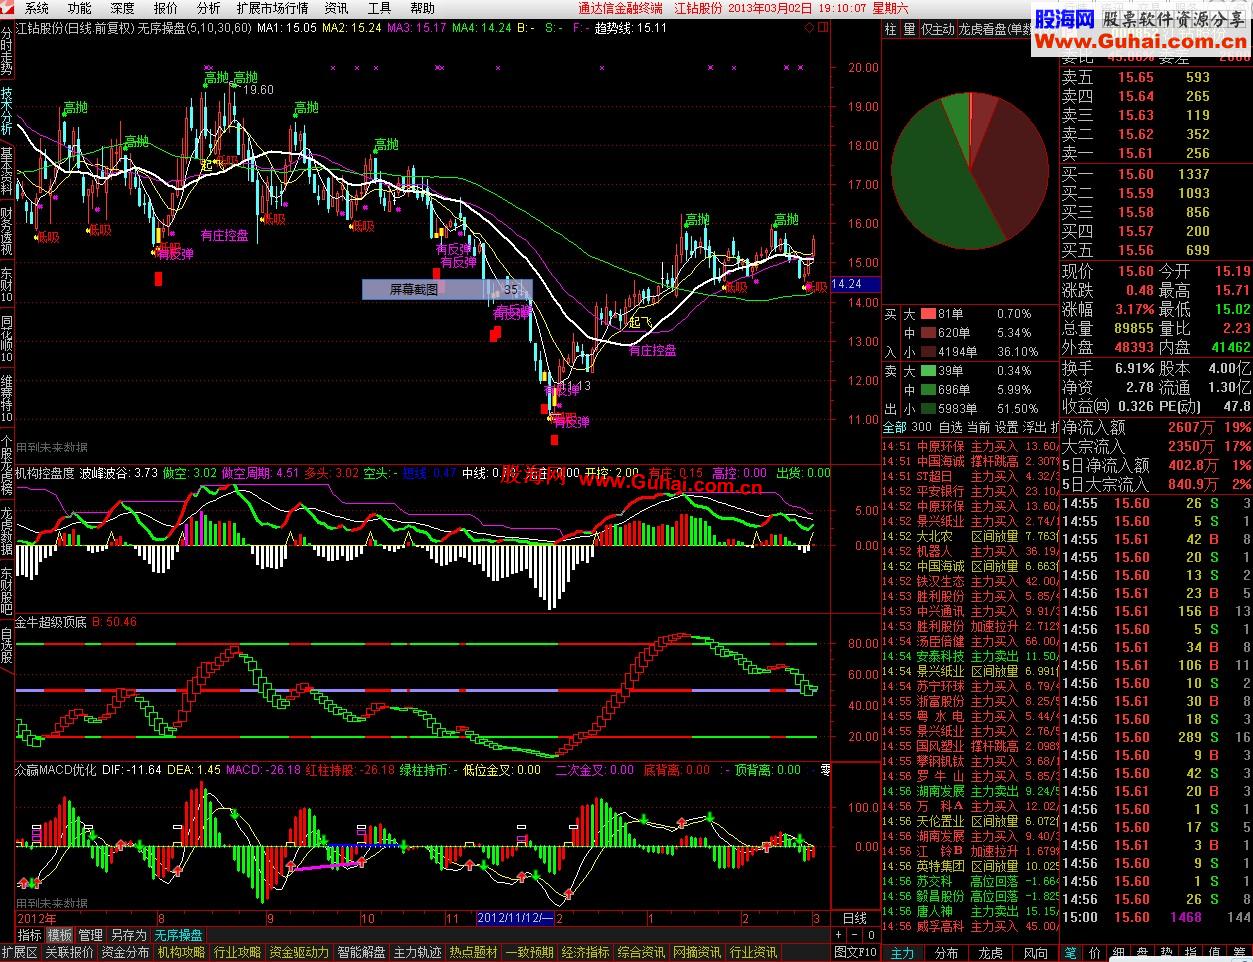Select the 东财股吧 sidebar tab

pos(7,590)
